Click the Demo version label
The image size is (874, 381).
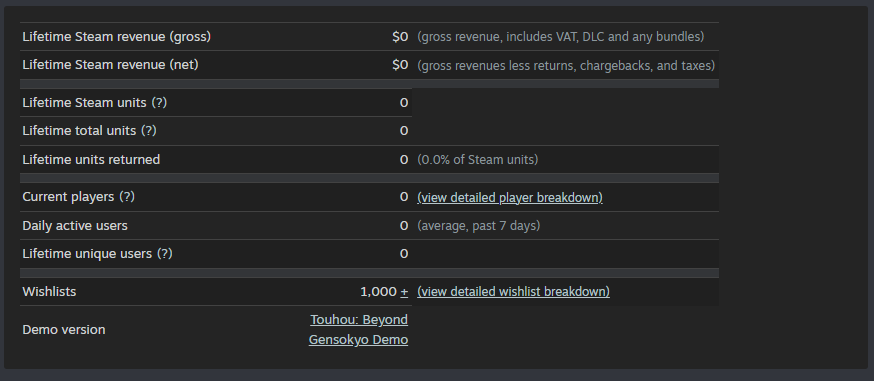(64, 330)
